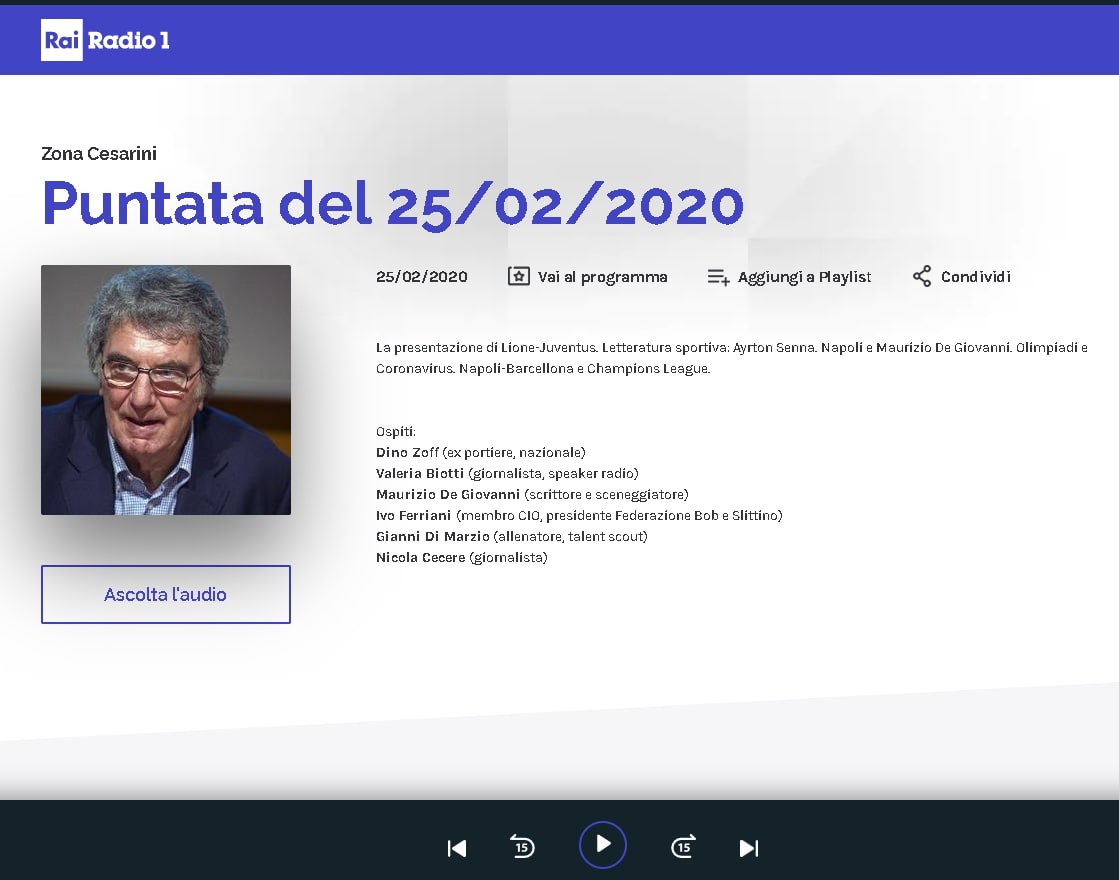Rewind 15 seconds in the player
This screenshot has width=1119, height=880.
[522, 847]
